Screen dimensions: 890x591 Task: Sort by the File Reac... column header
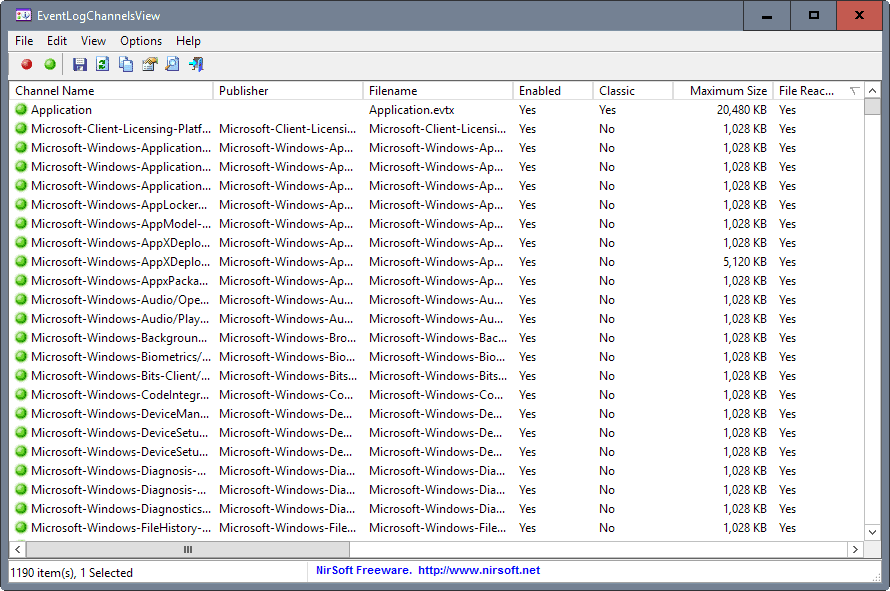tap(818, 91)
